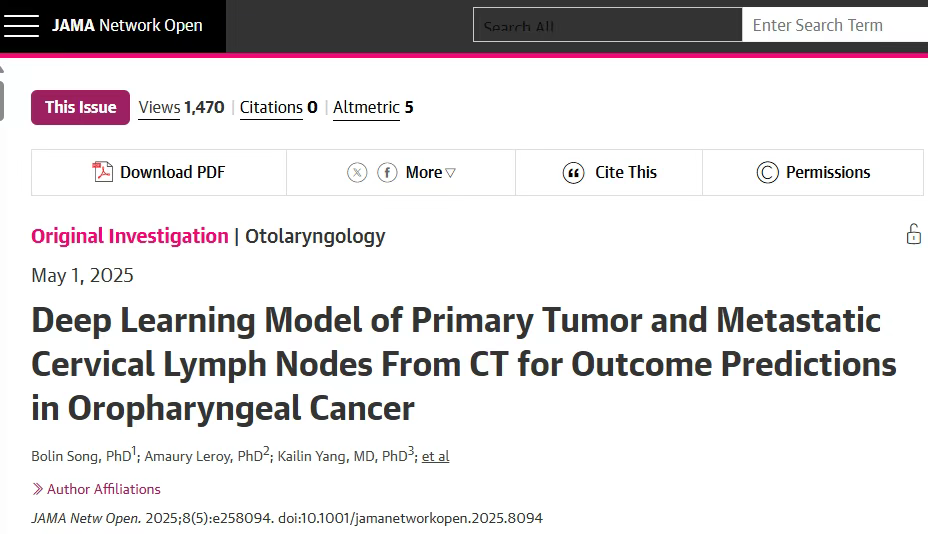Click the open access padlock icon

click(x=914, y=234)
